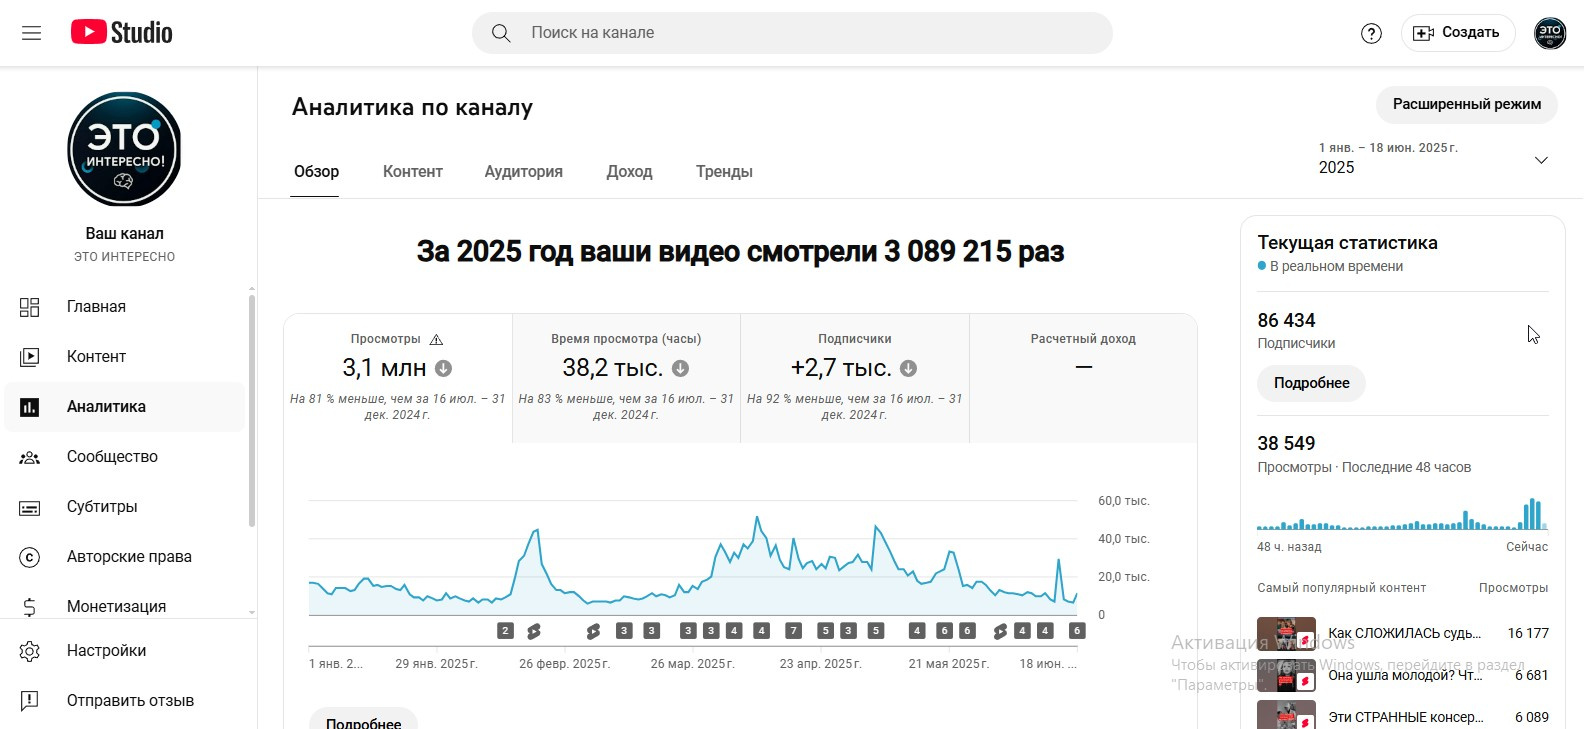Image resolution: width=1584 pixels, height=729 pixels.
Task: Click the down arrow icon beside 38,2 тыс.
Action: click(x=680, y=368)
